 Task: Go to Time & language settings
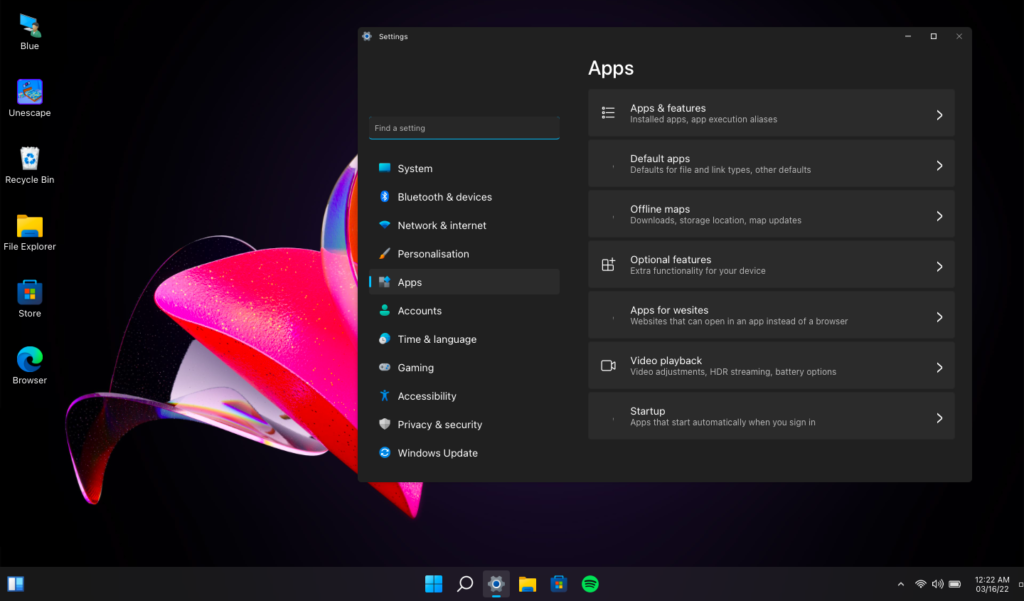(x=464, y=339)
